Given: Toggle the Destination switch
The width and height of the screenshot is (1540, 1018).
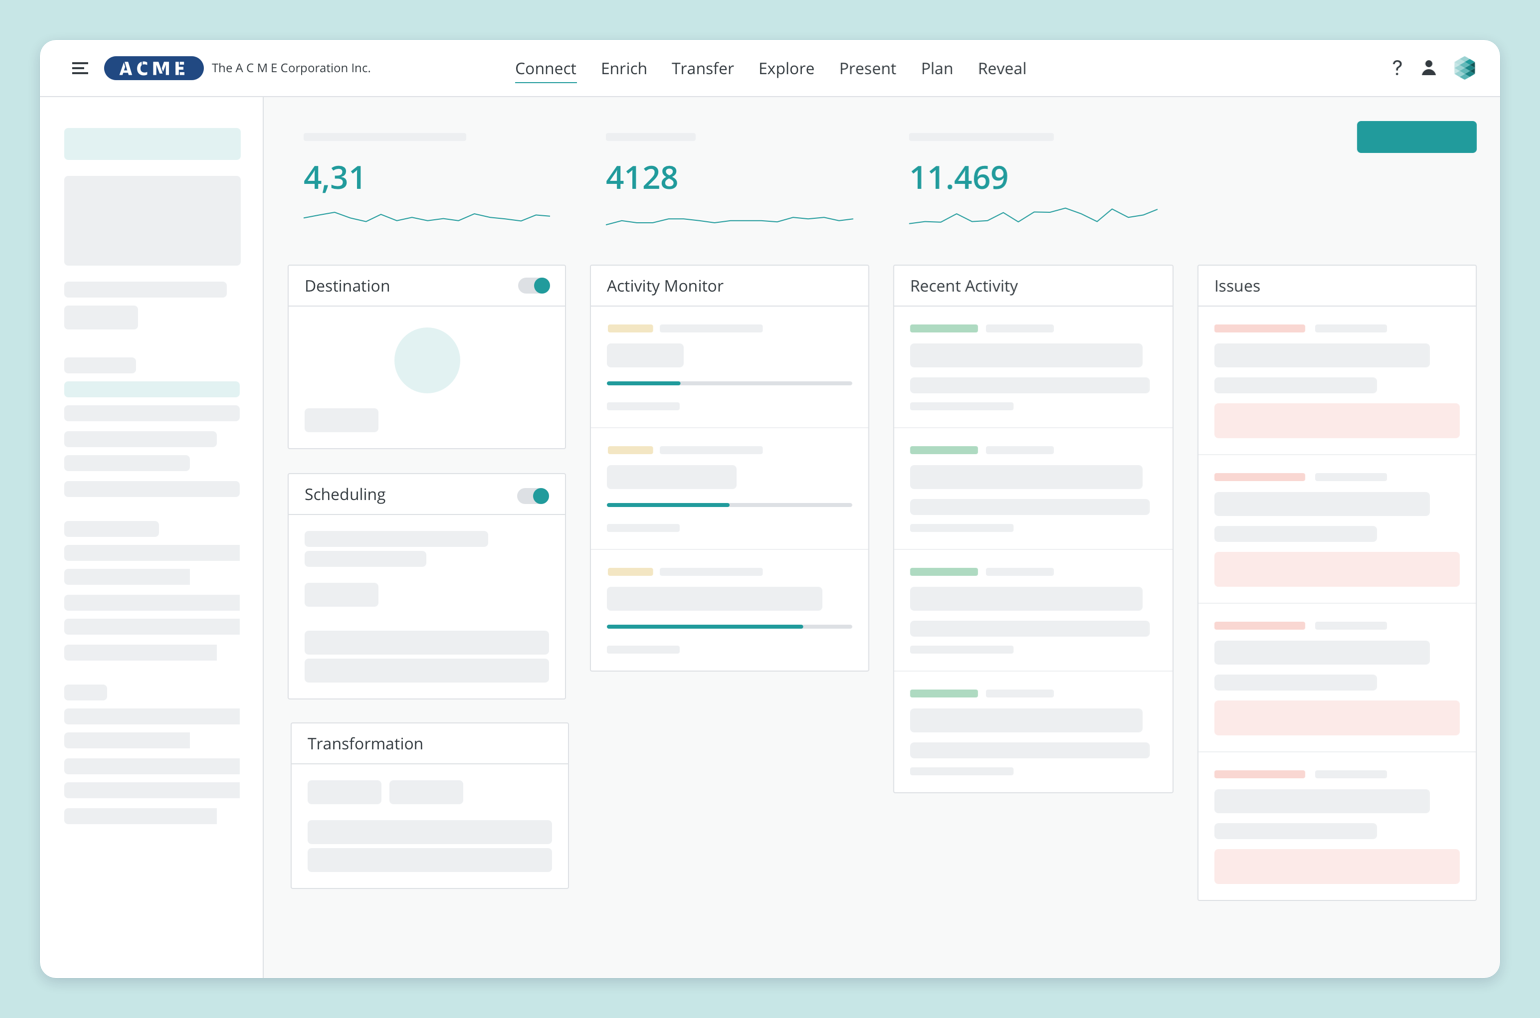Looking at the screenshot, I should (534, 286).
